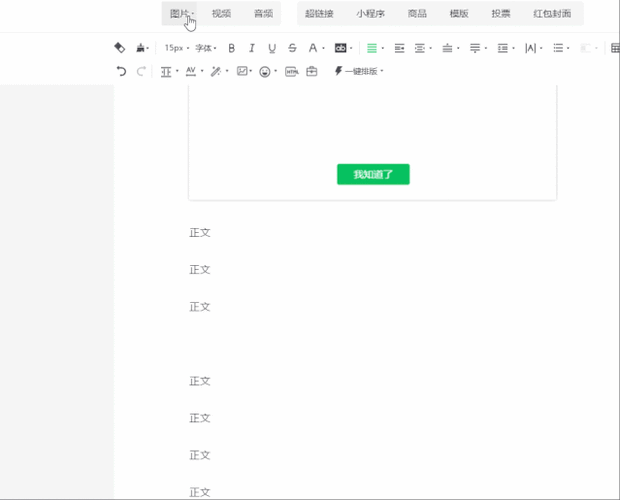Open the 一键排版 dropdown

click(359, 71)
